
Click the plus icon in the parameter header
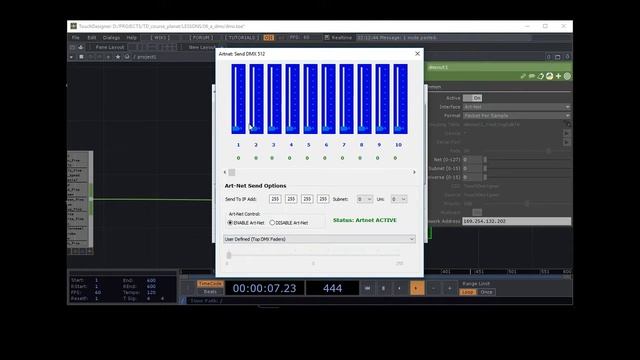click(x=558, y=76)
